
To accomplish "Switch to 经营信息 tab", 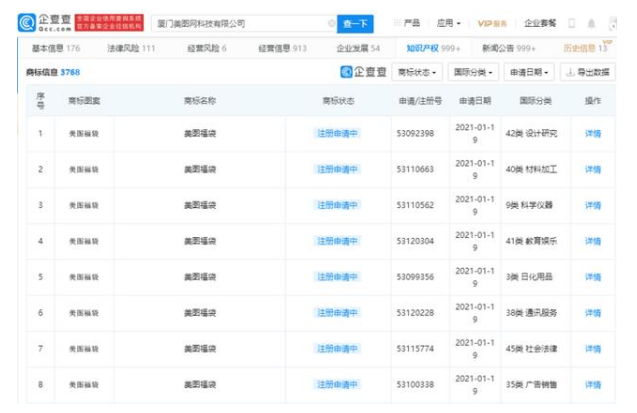I will click(282, 48).
